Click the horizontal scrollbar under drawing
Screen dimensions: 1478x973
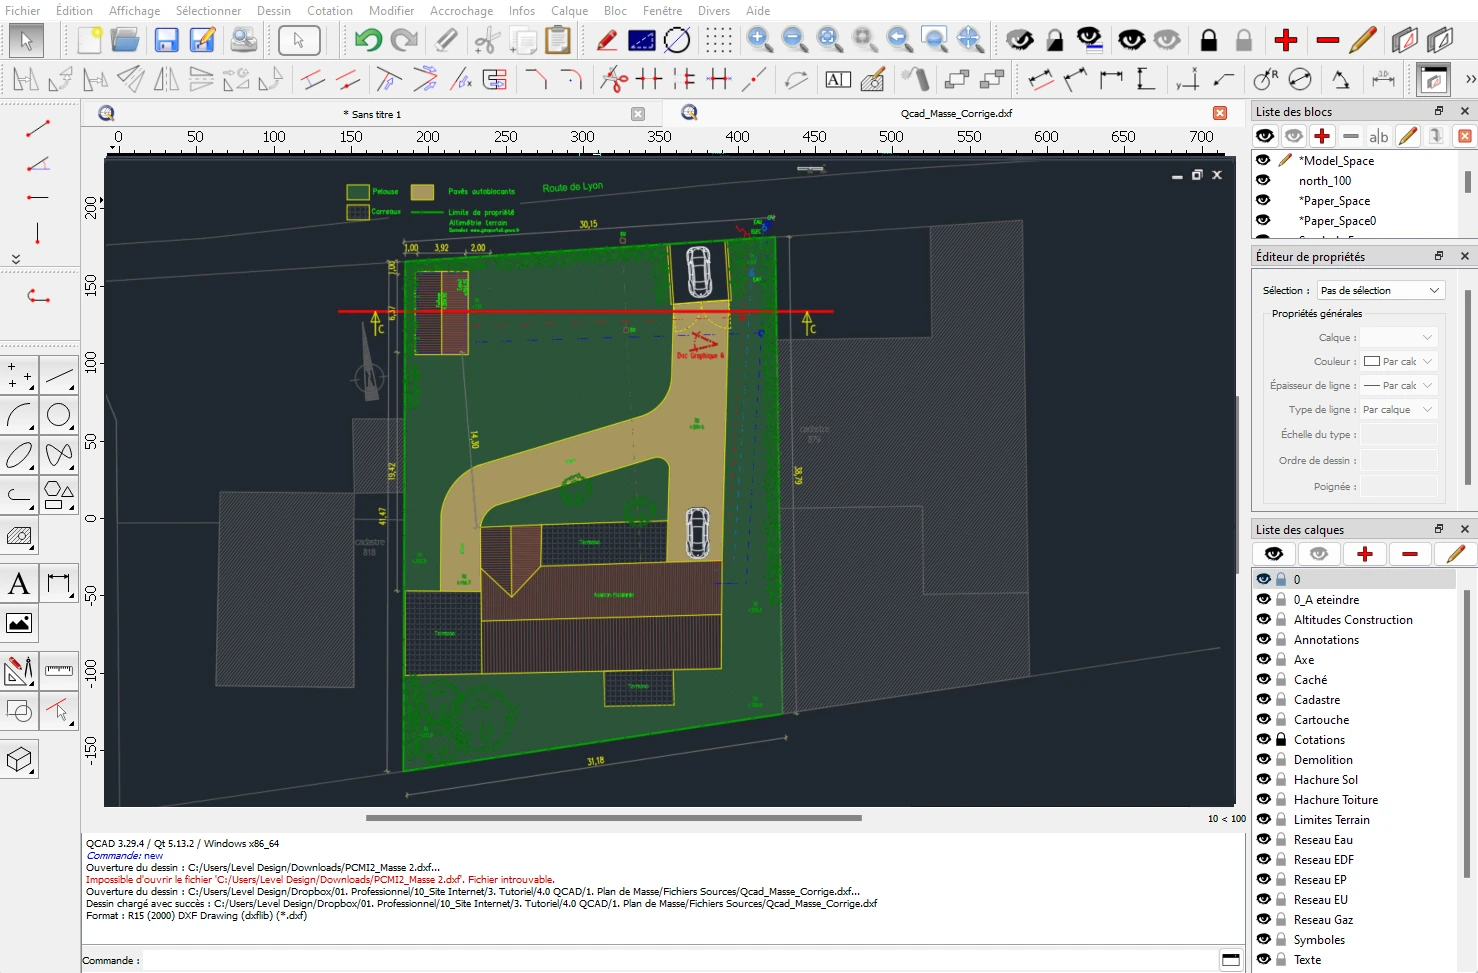tap(613, 818)
